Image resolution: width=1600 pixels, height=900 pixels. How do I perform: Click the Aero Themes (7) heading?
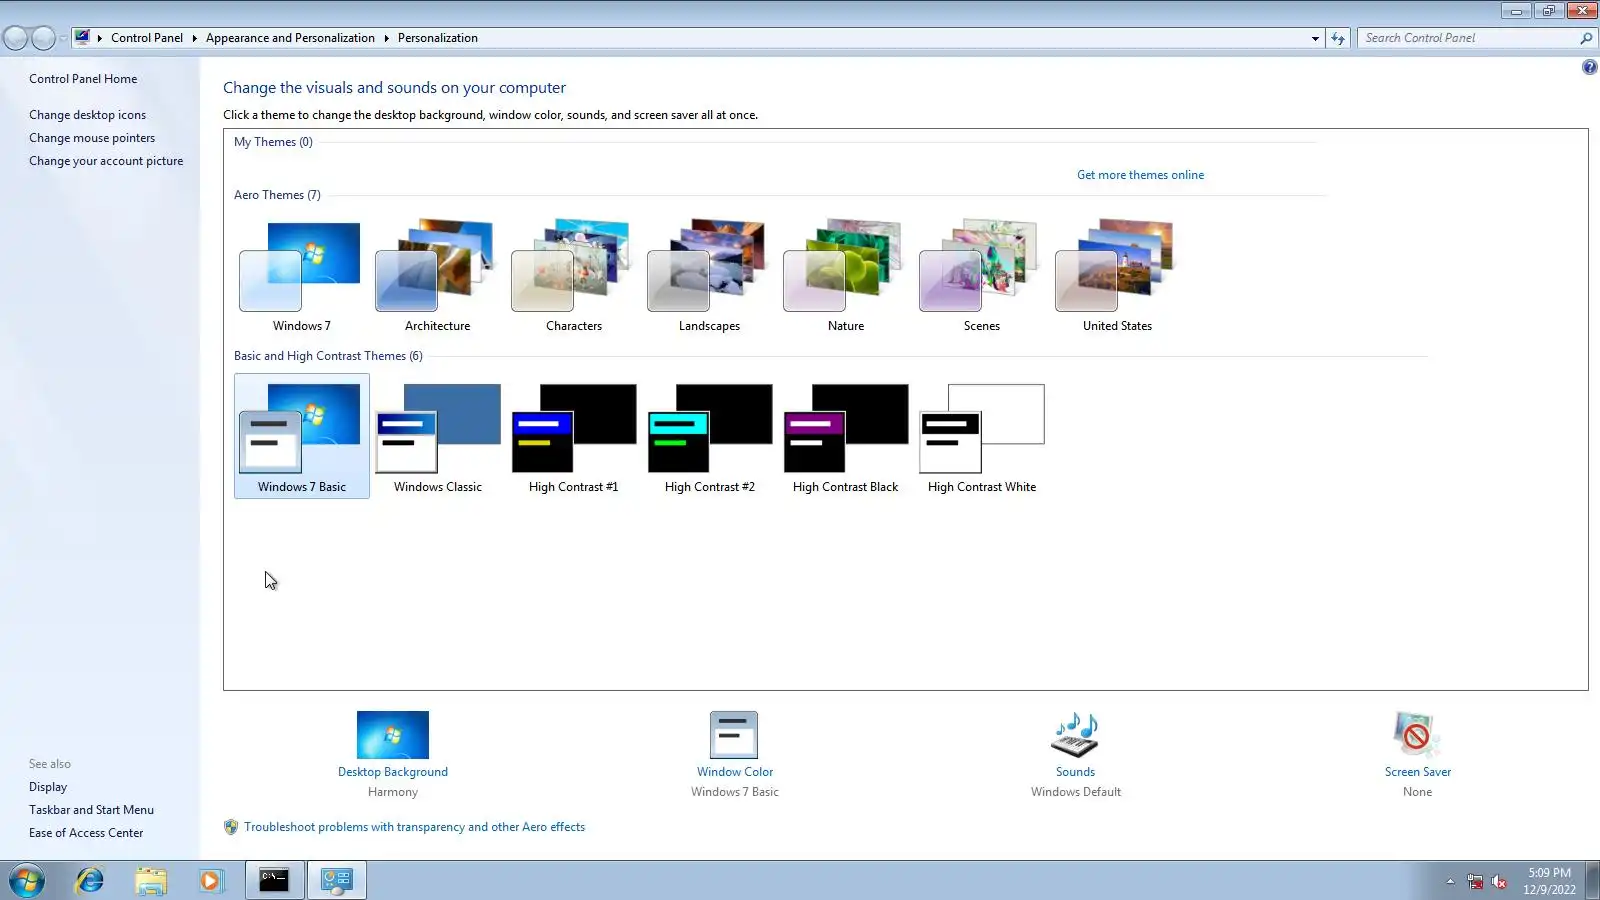point(277,195)
